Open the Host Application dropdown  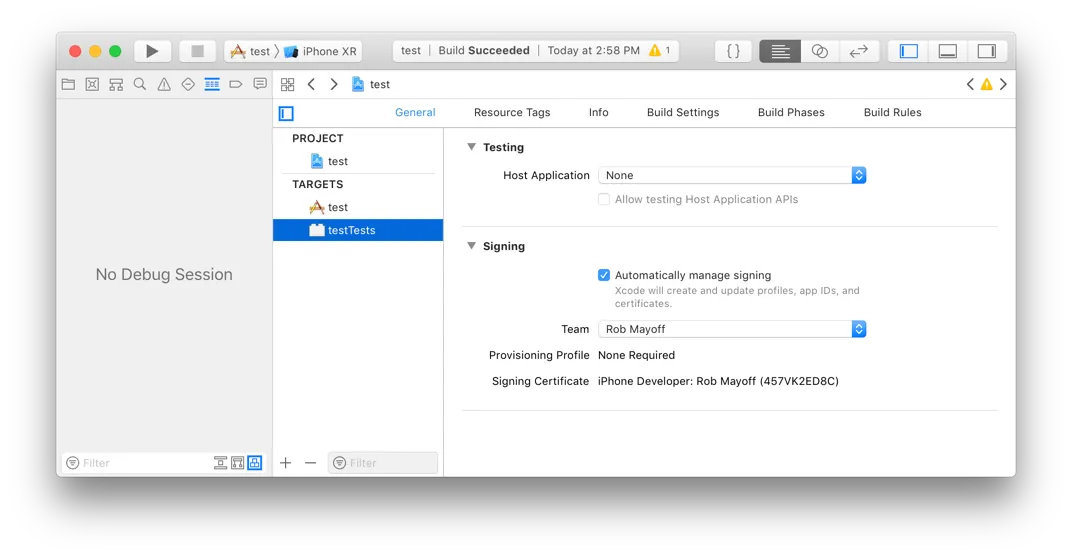pyautogui.click(x=732, y=176)
